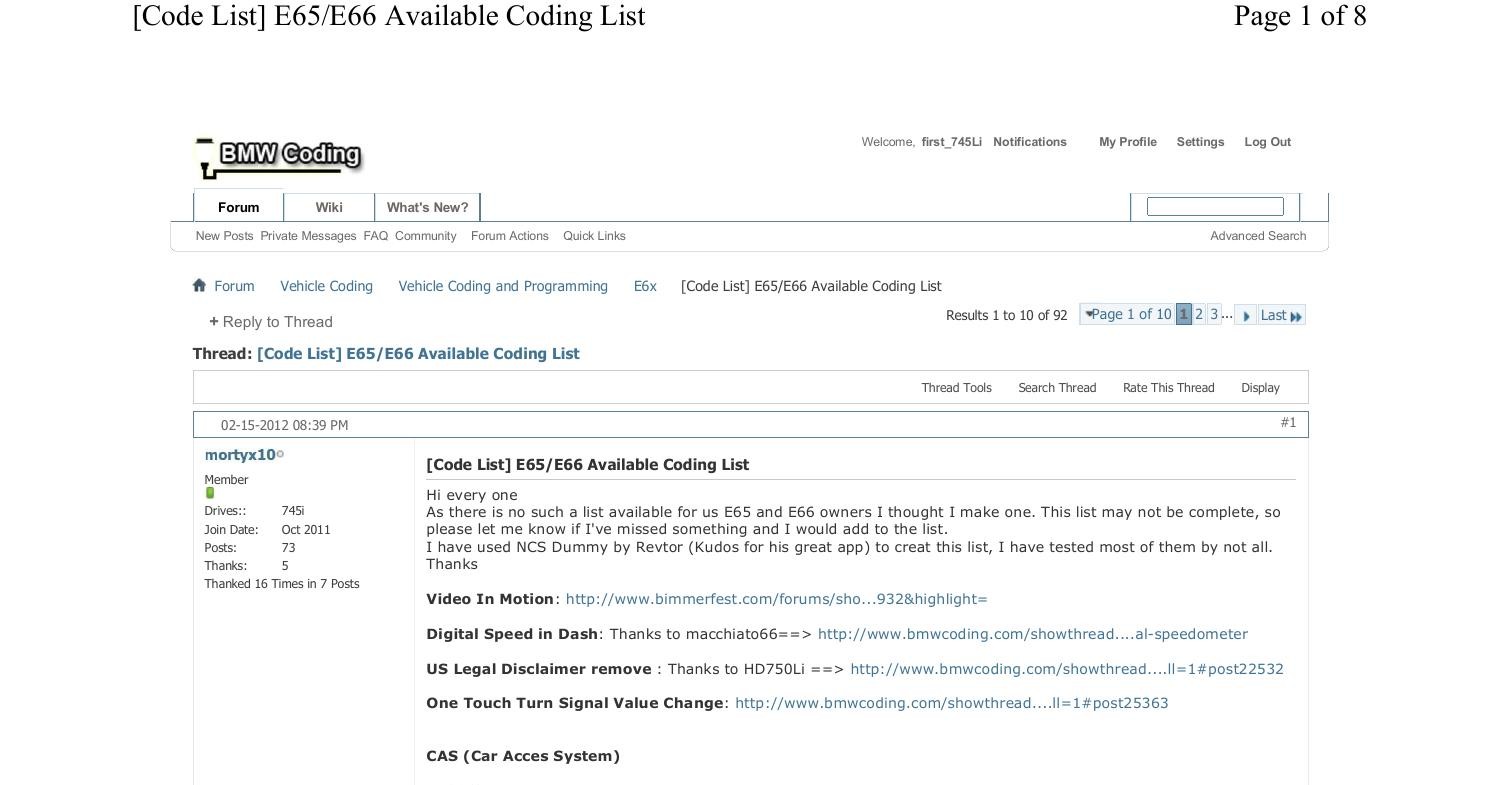Expand the Notifications dropdown

click(1030, 142)
